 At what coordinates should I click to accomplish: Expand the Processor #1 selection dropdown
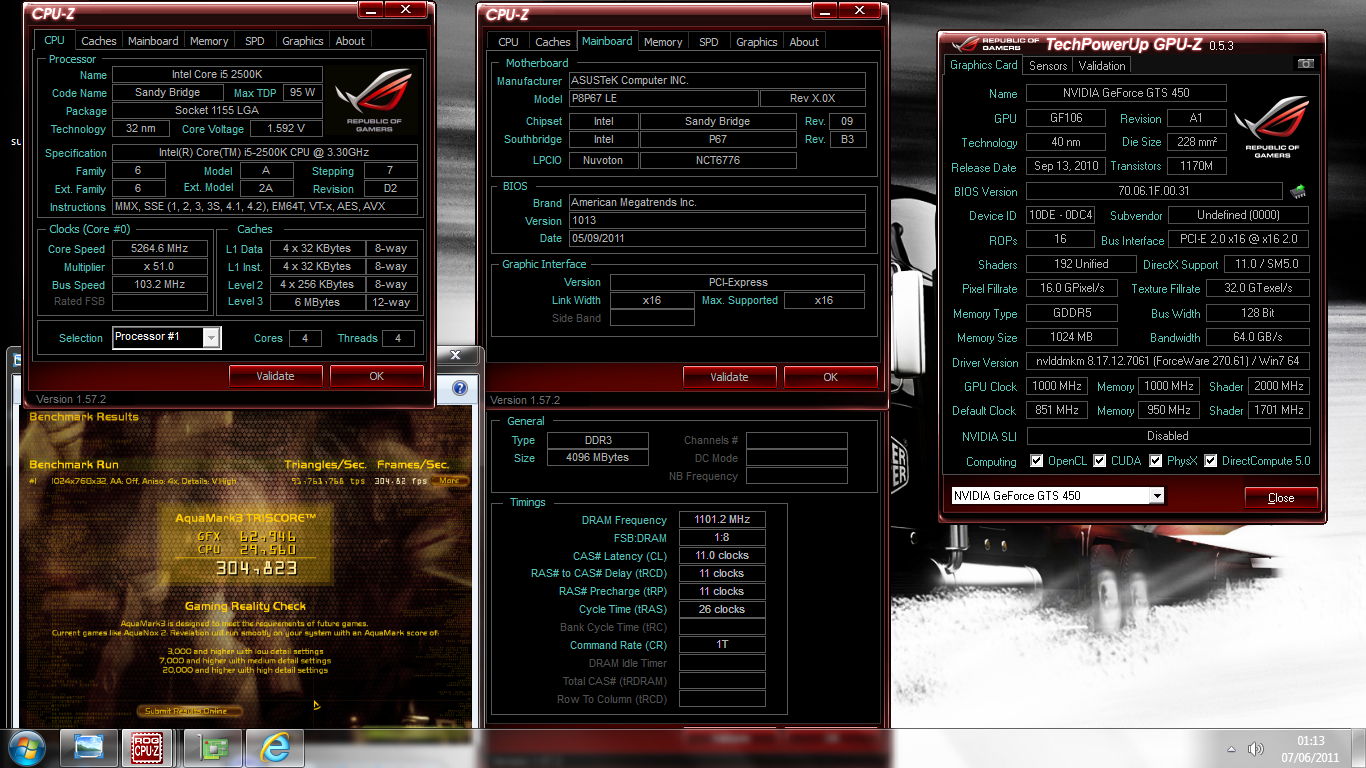(x=211, y=338)
